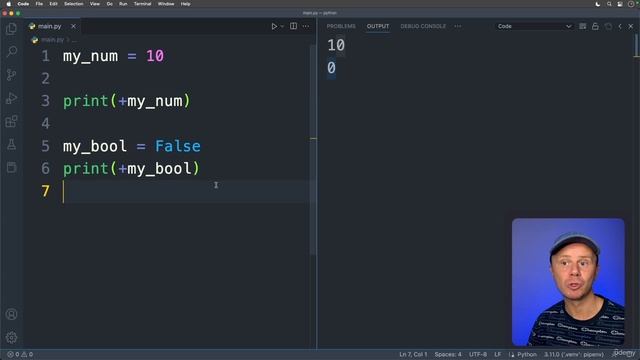Clear the output panel
The height and width of the screenshot is (360, 640).
tap(582, 26)
